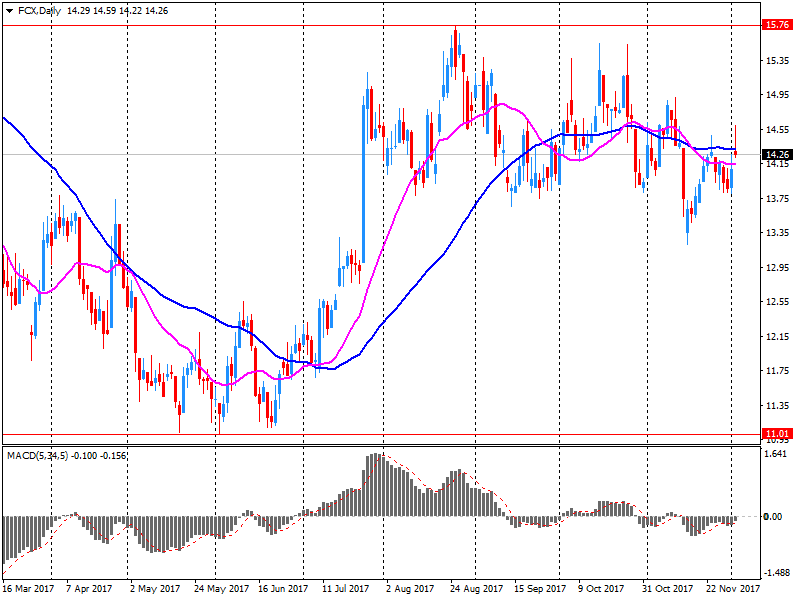Click the 24 Aug 2017 date label
Image resolution: width=800 pixels, height=600 pixels.
click(x=476, y=589)
